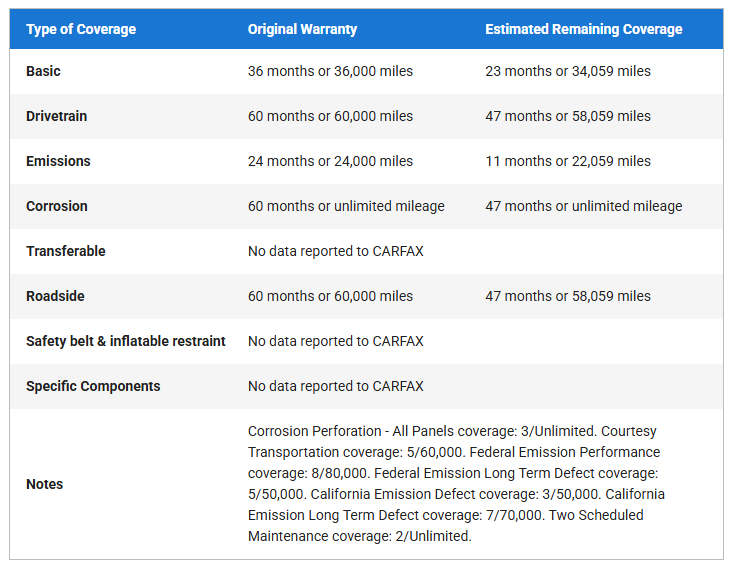Click the Notes row label
The image size is (732, 567).
(44, 484)
